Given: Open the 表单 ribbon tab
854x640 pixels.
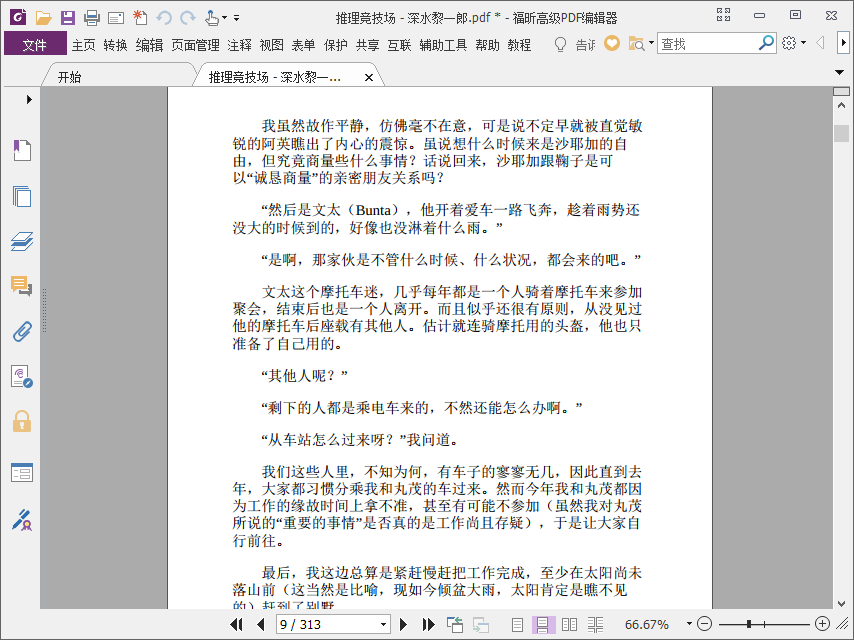Looking at the screenshot, I should pyautogui.click(x=303, y=45).
